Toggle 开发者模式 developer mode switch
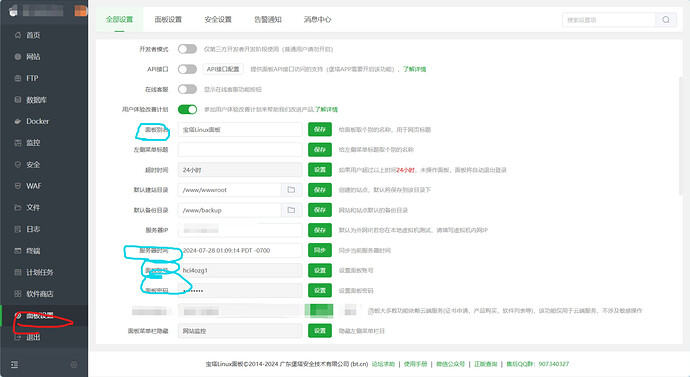The width and height of the screenshot is (690, 377). tap(187, 49)
